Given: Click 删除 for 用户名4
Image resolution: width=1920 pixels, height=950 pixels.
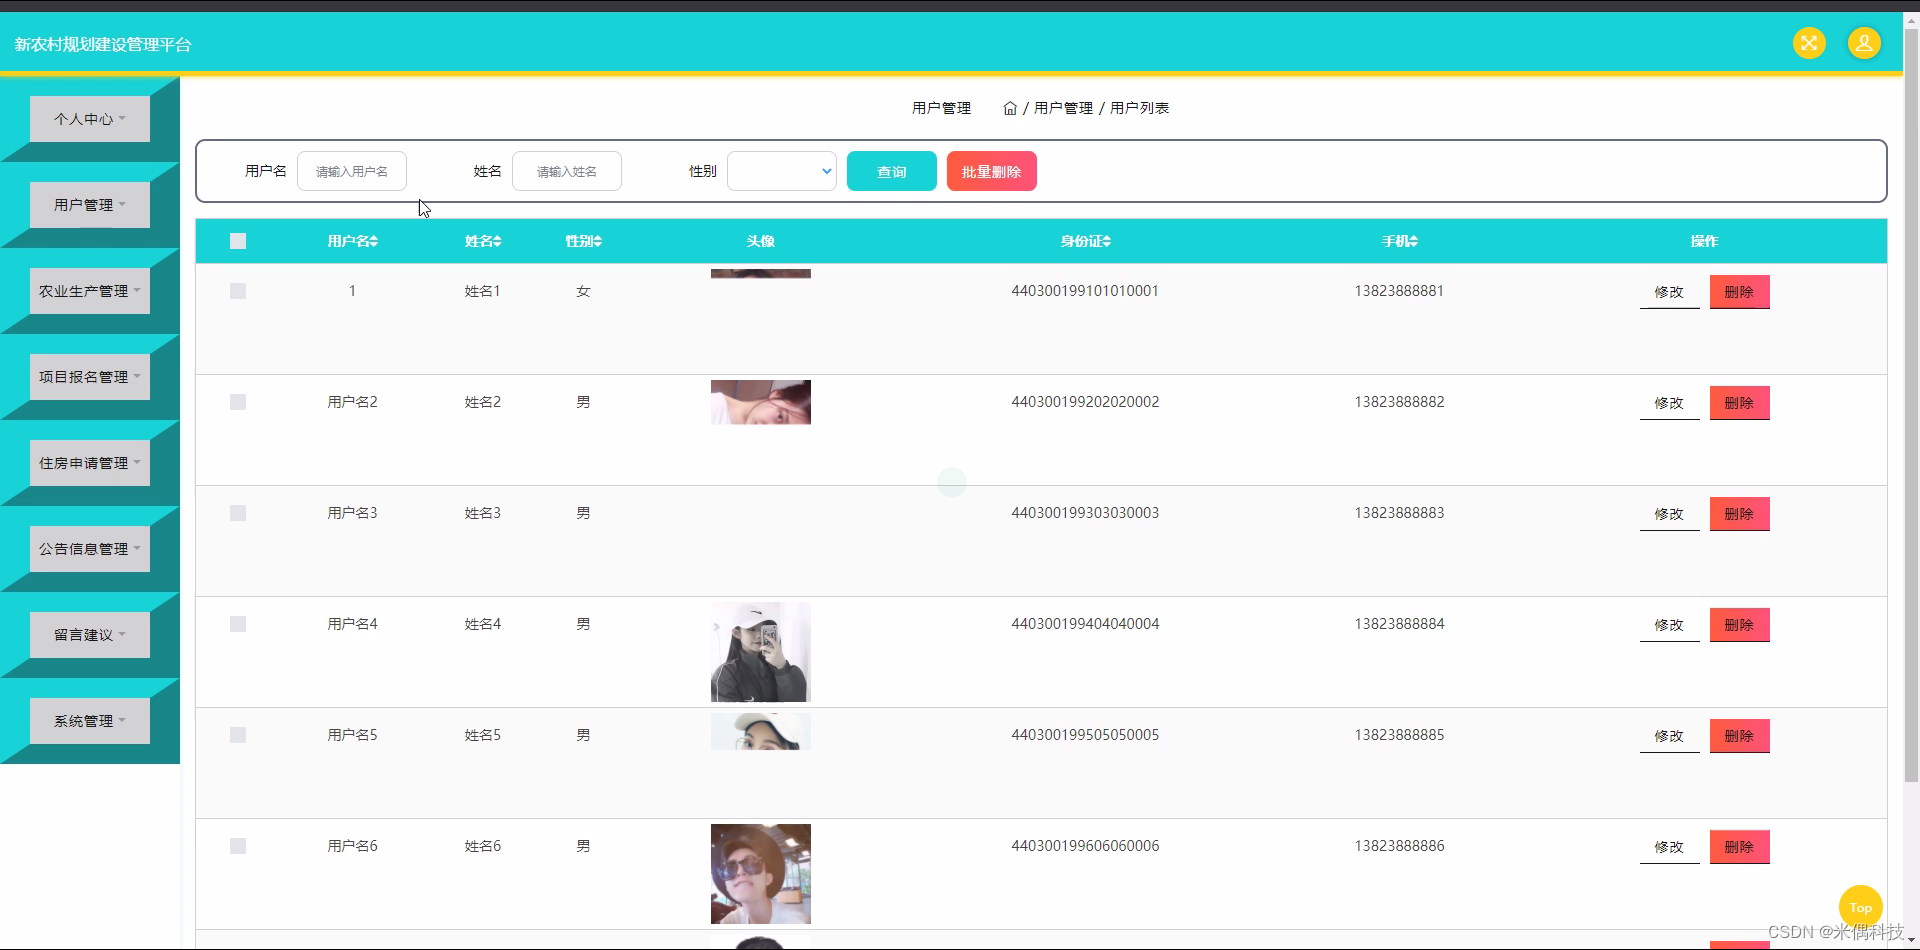Looking at the screenshot, I should coord(1740,625).
